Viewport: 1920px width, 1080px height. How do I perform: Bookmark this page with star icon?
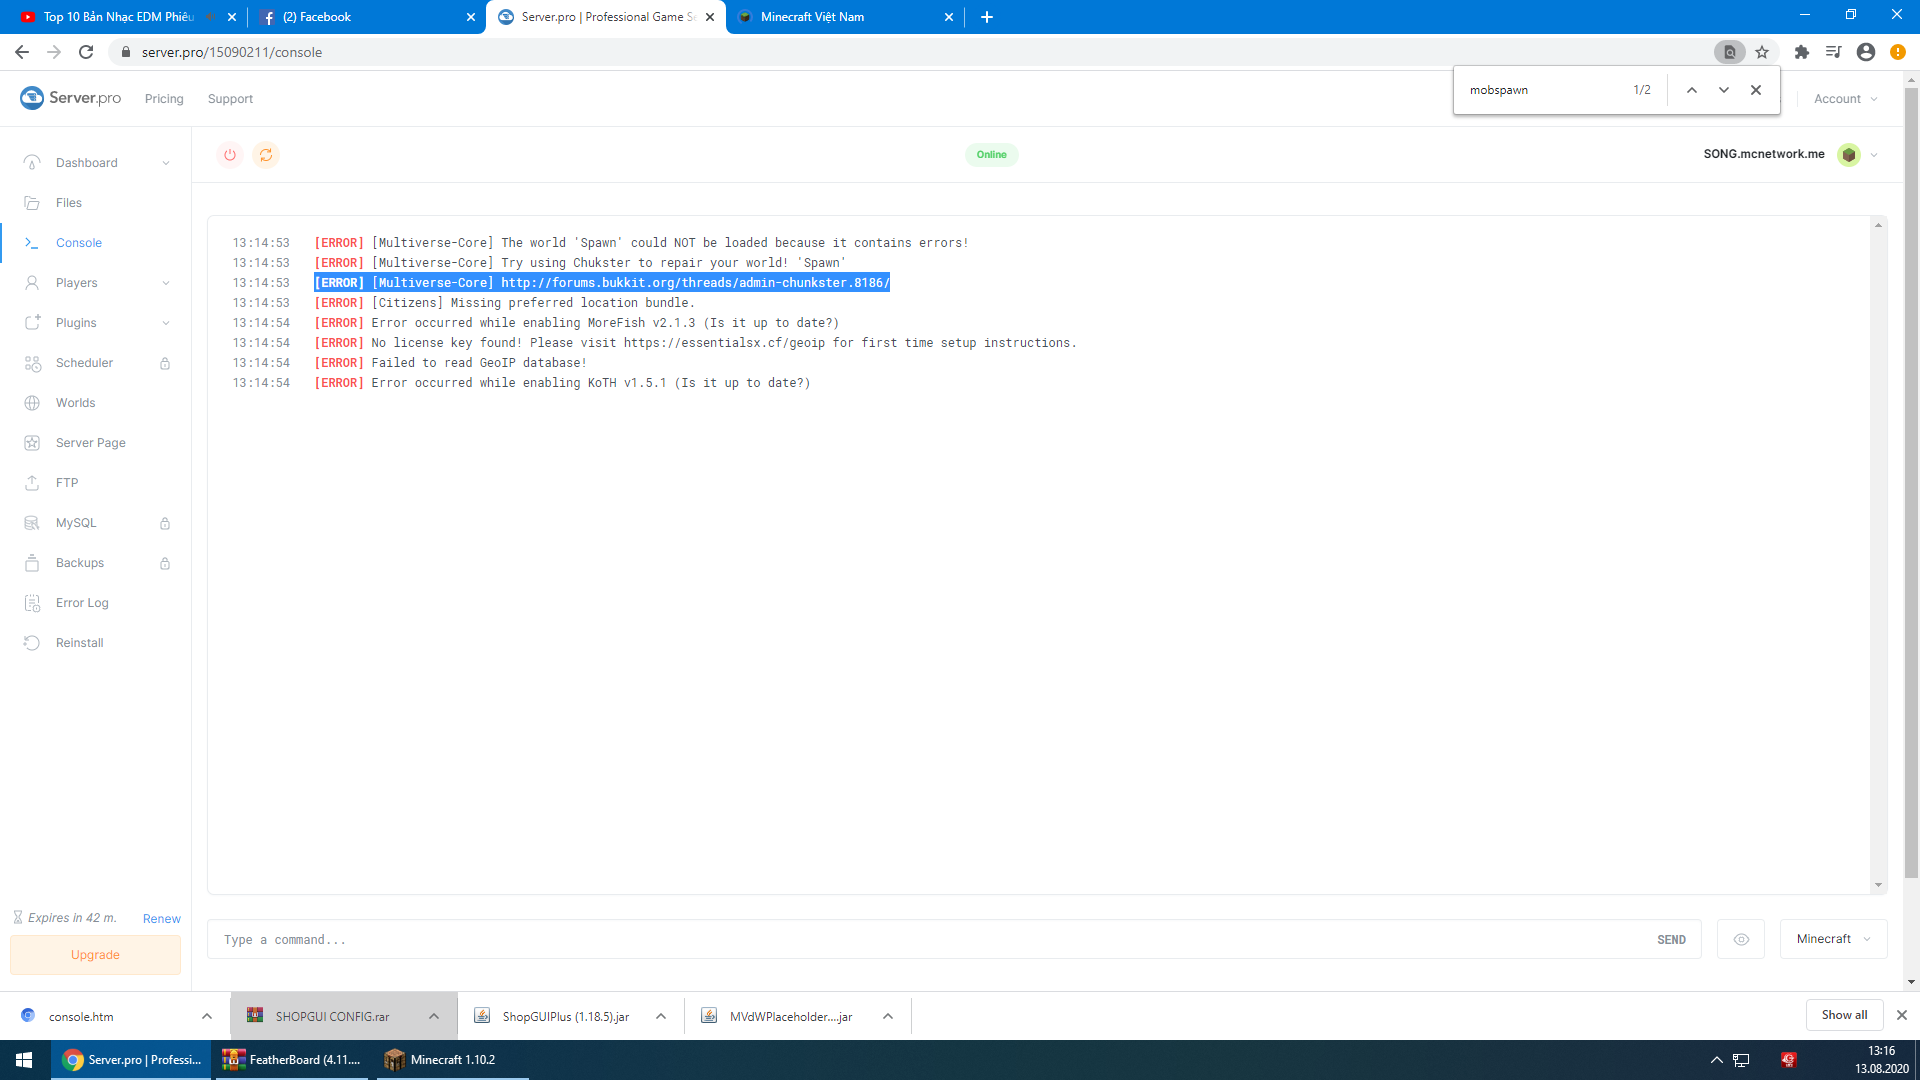[1762, 52]
